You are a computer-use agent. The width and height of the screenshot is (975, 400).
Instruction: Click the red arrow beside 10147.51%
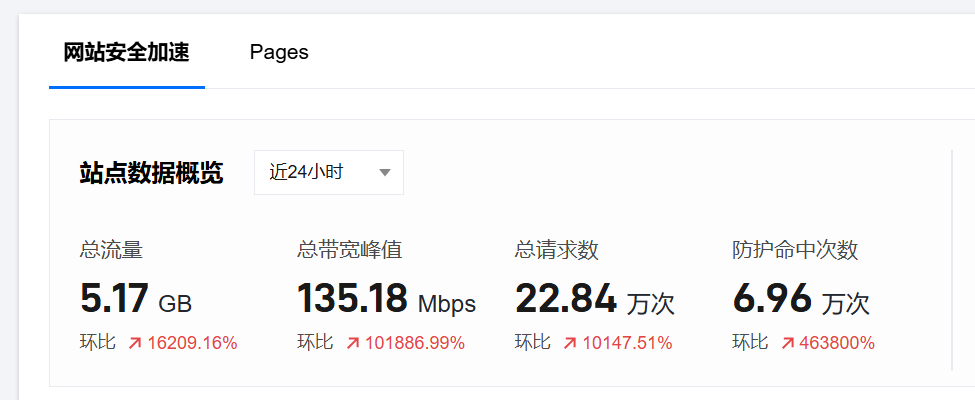coord(570,343)
